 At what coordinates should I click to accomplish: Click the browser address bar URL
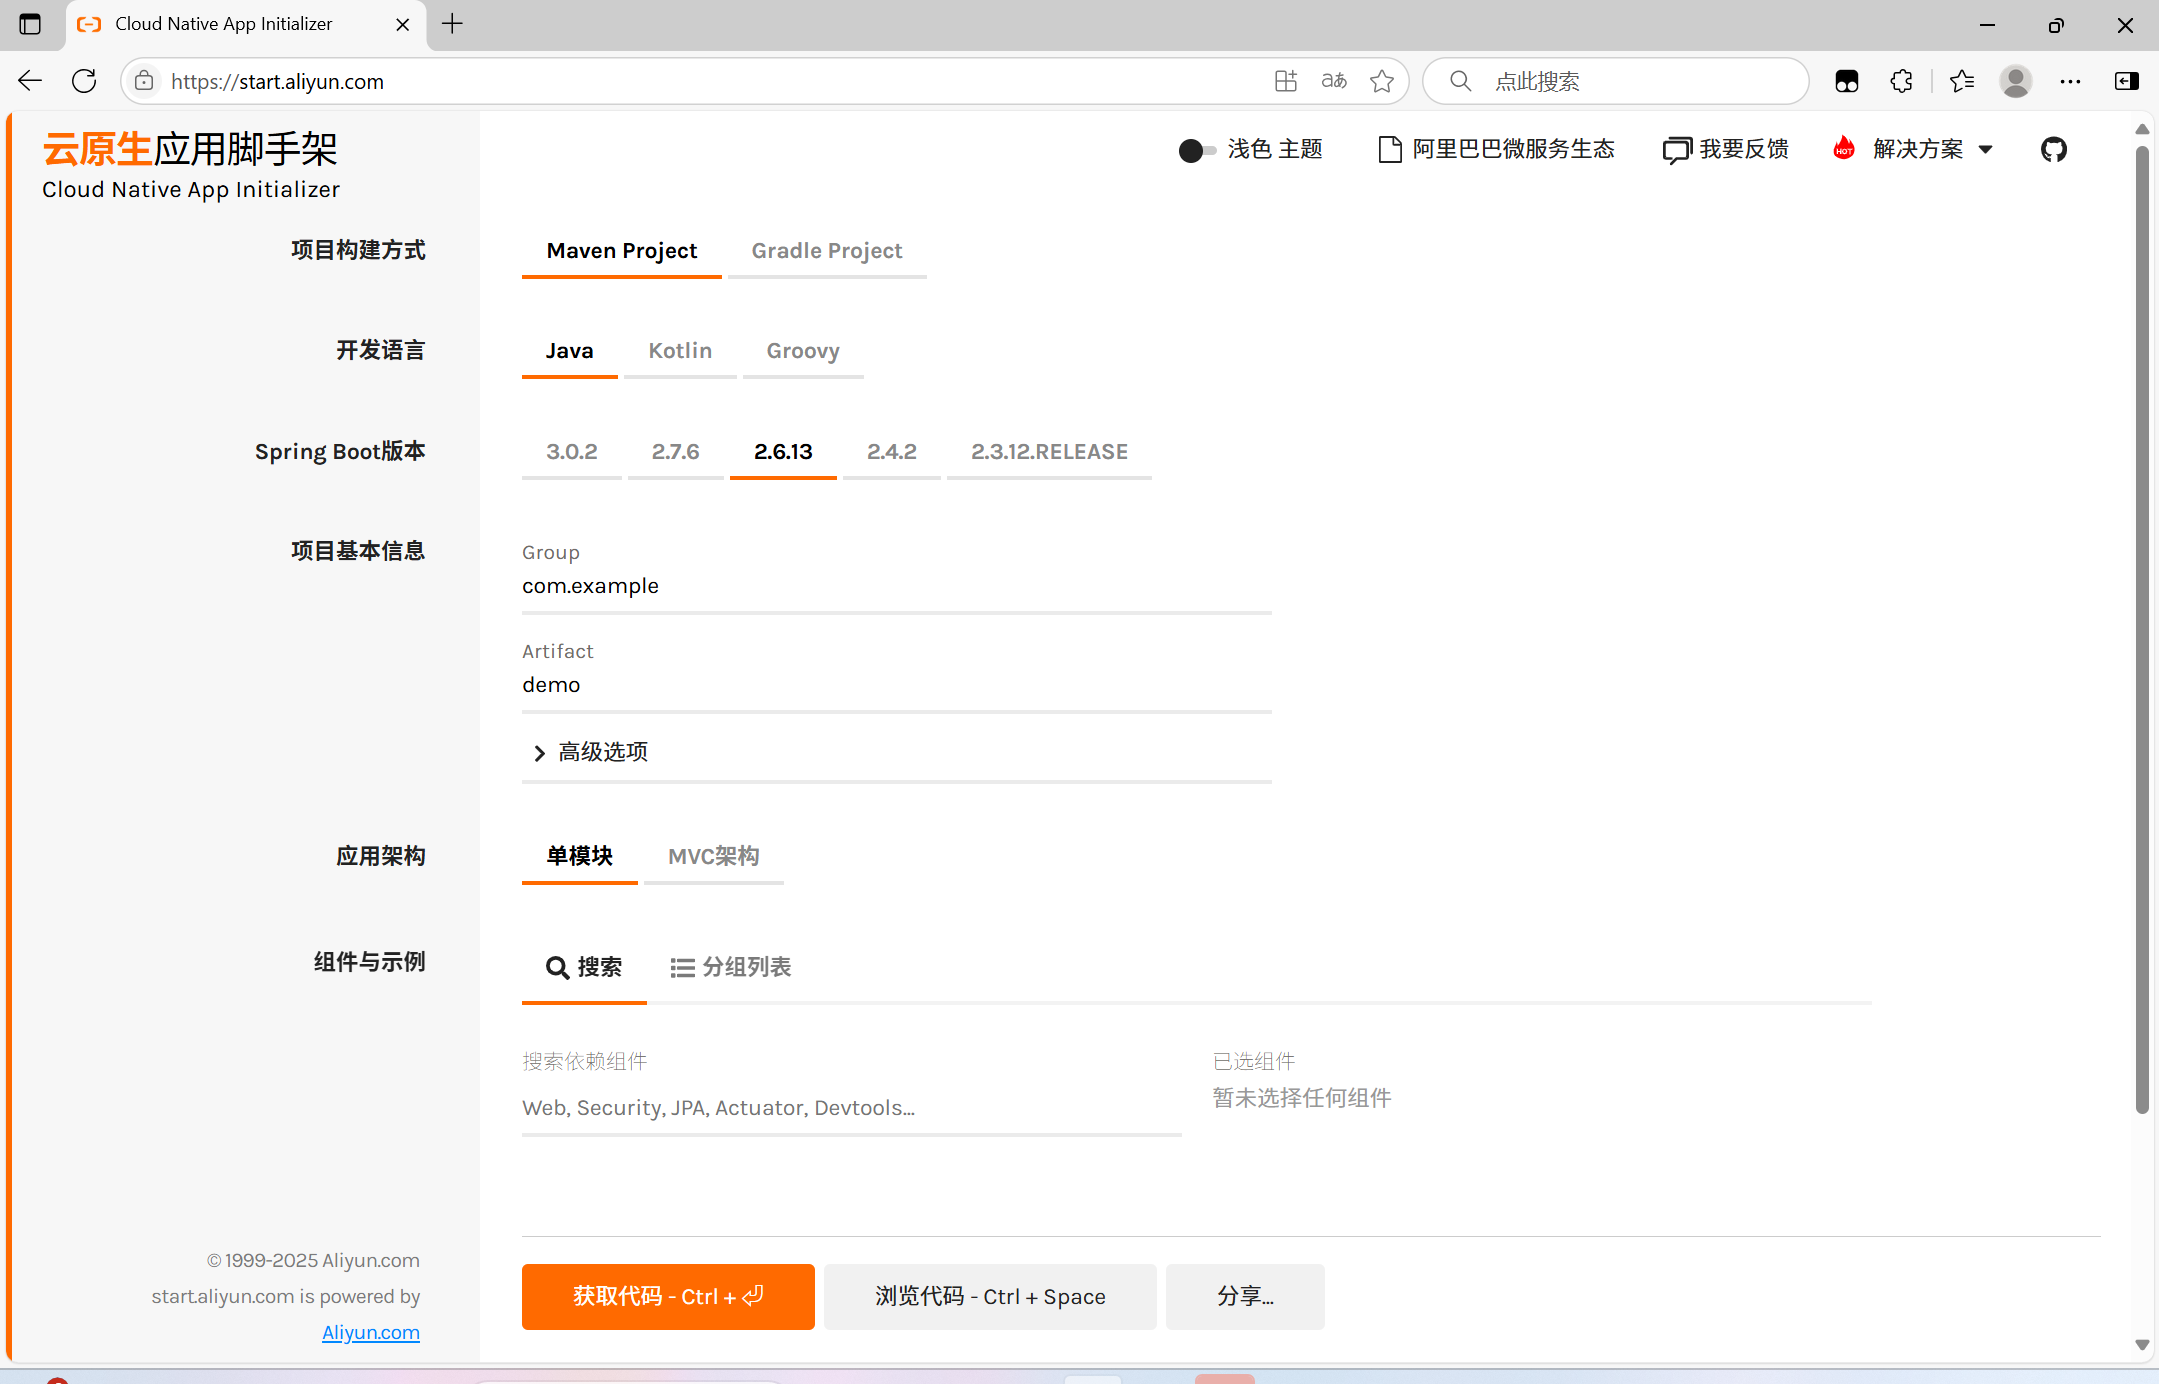pos(277,81)
